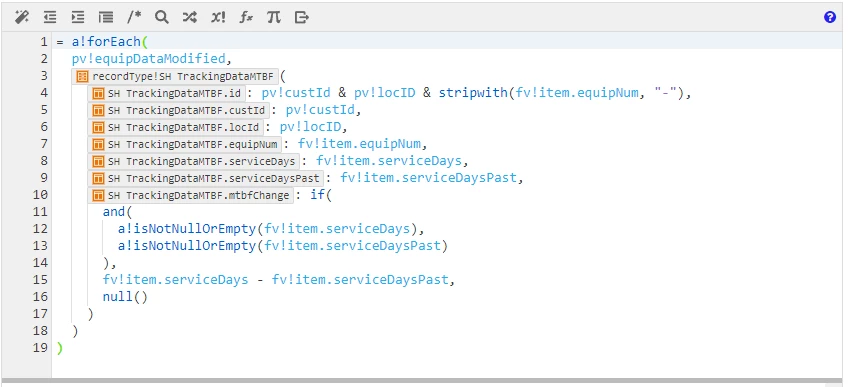Click the export arrow toolbar icon
The height and width of the screenshot is (387, 850).
click(x=301, y=17)
